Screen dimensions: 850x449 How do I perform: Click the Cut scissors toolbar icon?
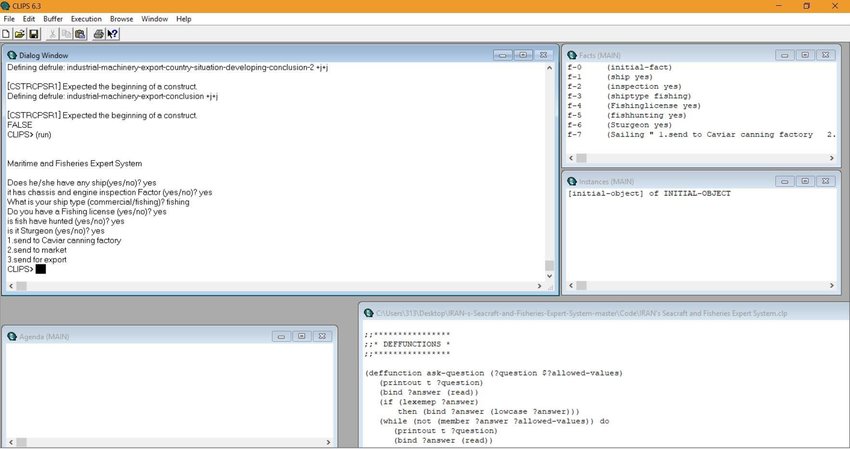click(53, 33)
